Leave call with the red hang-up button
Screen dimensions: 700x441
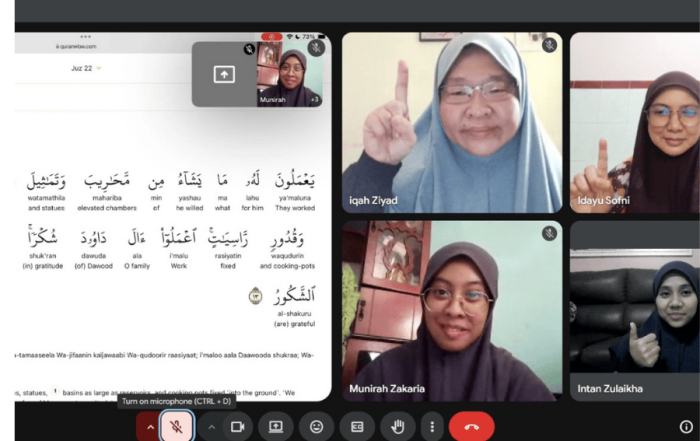[471, 427]
